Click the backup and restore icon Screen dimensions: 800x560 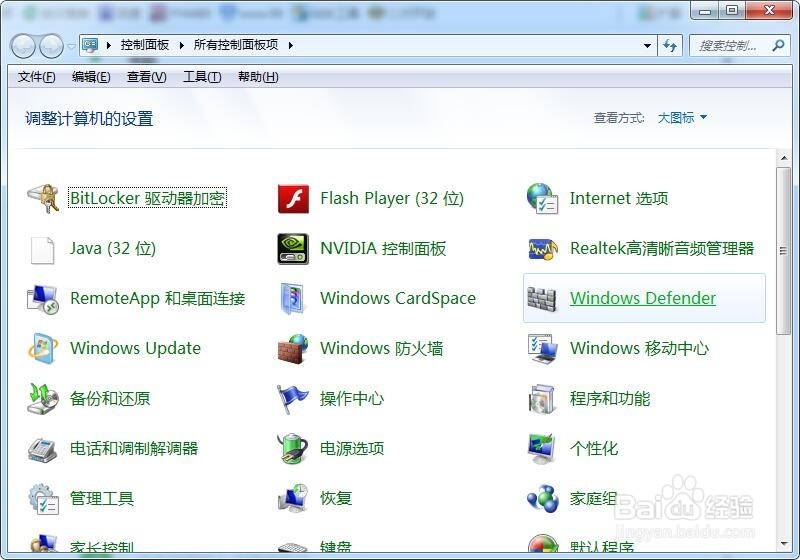click(x=43, y=398)
